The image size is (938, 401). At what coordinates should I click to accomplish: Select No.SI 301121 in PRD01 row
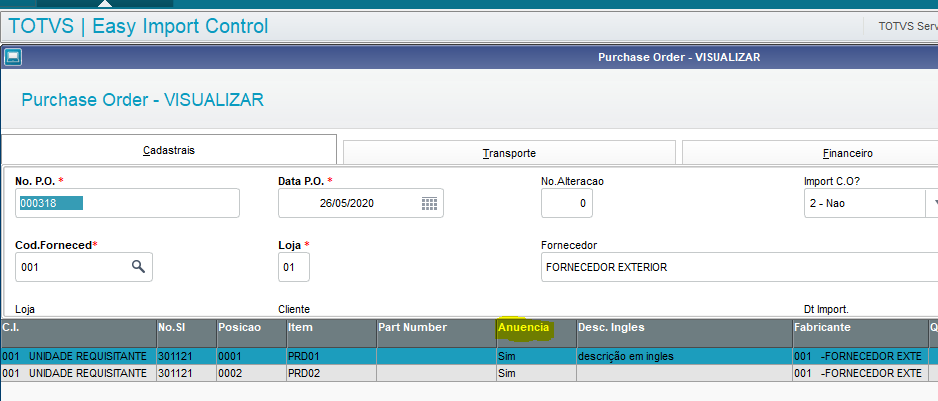tap(187, 356)
